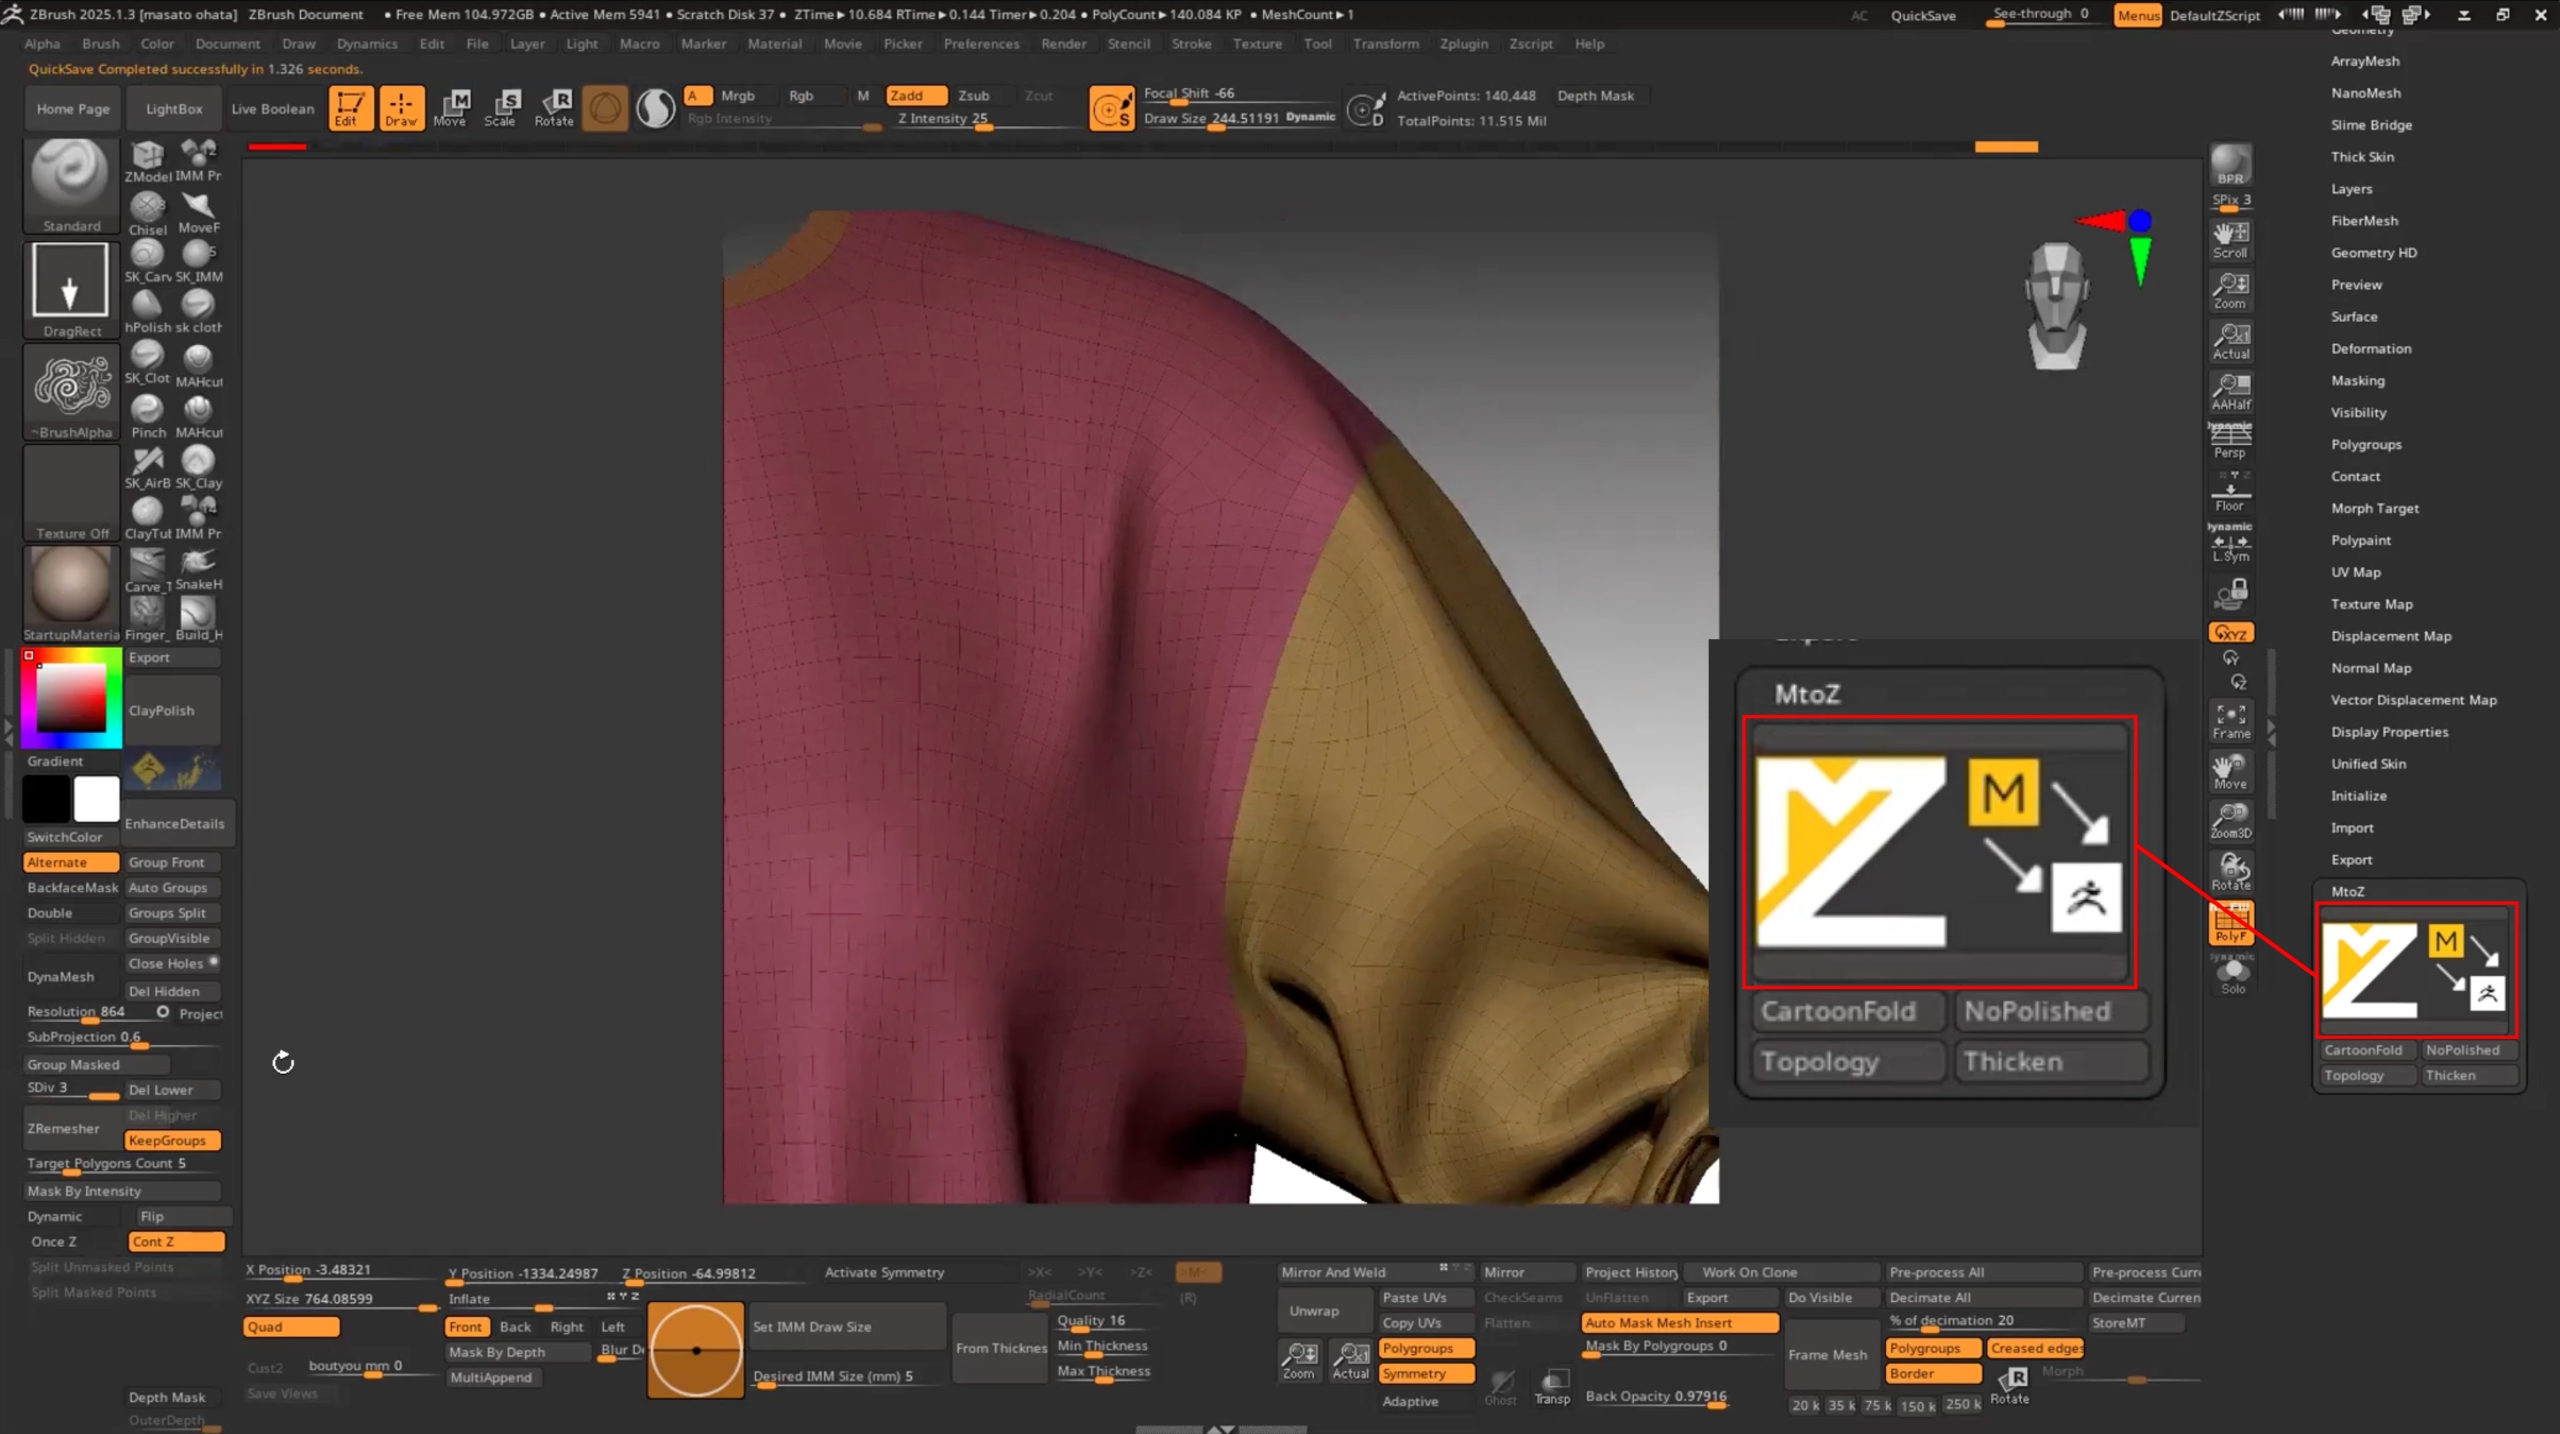The height and width of the screenshot is (1434, 2560).
Task: Click the Frame view icon
Action: [x=2230, y=721]
